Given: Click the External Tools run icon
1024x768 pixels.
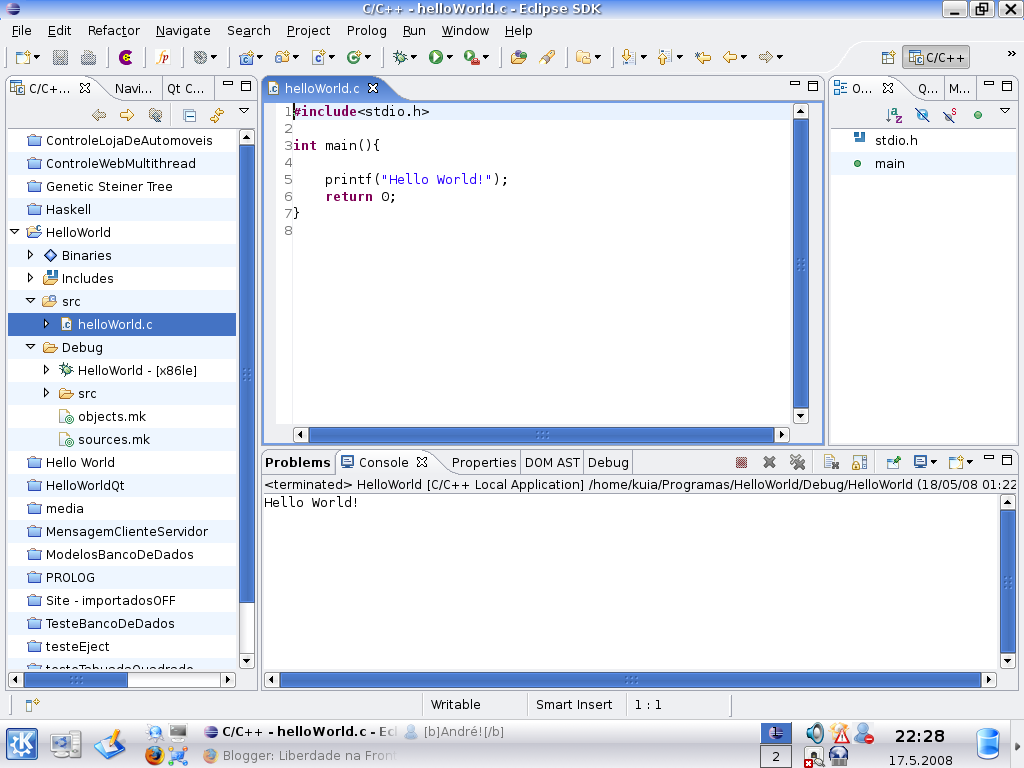Looking at the screenshot, I should (x=472, y=57).
